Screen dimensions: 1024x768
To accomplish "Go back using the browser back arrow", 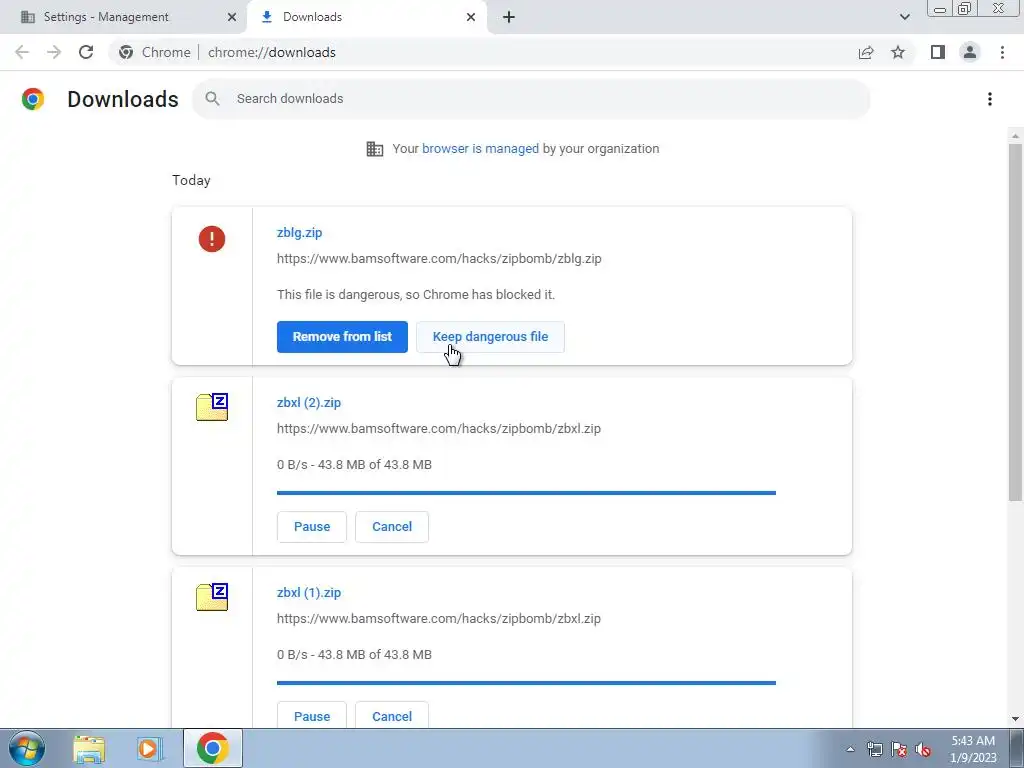I will [x=22, y=52].
